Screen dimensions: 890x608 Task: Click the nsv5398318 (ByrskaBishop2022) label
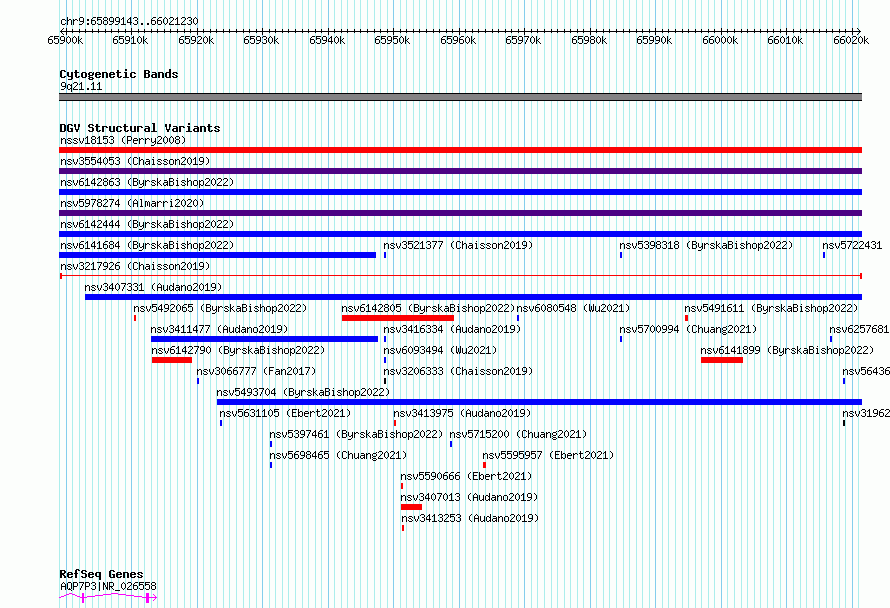(x=706, y=245)
